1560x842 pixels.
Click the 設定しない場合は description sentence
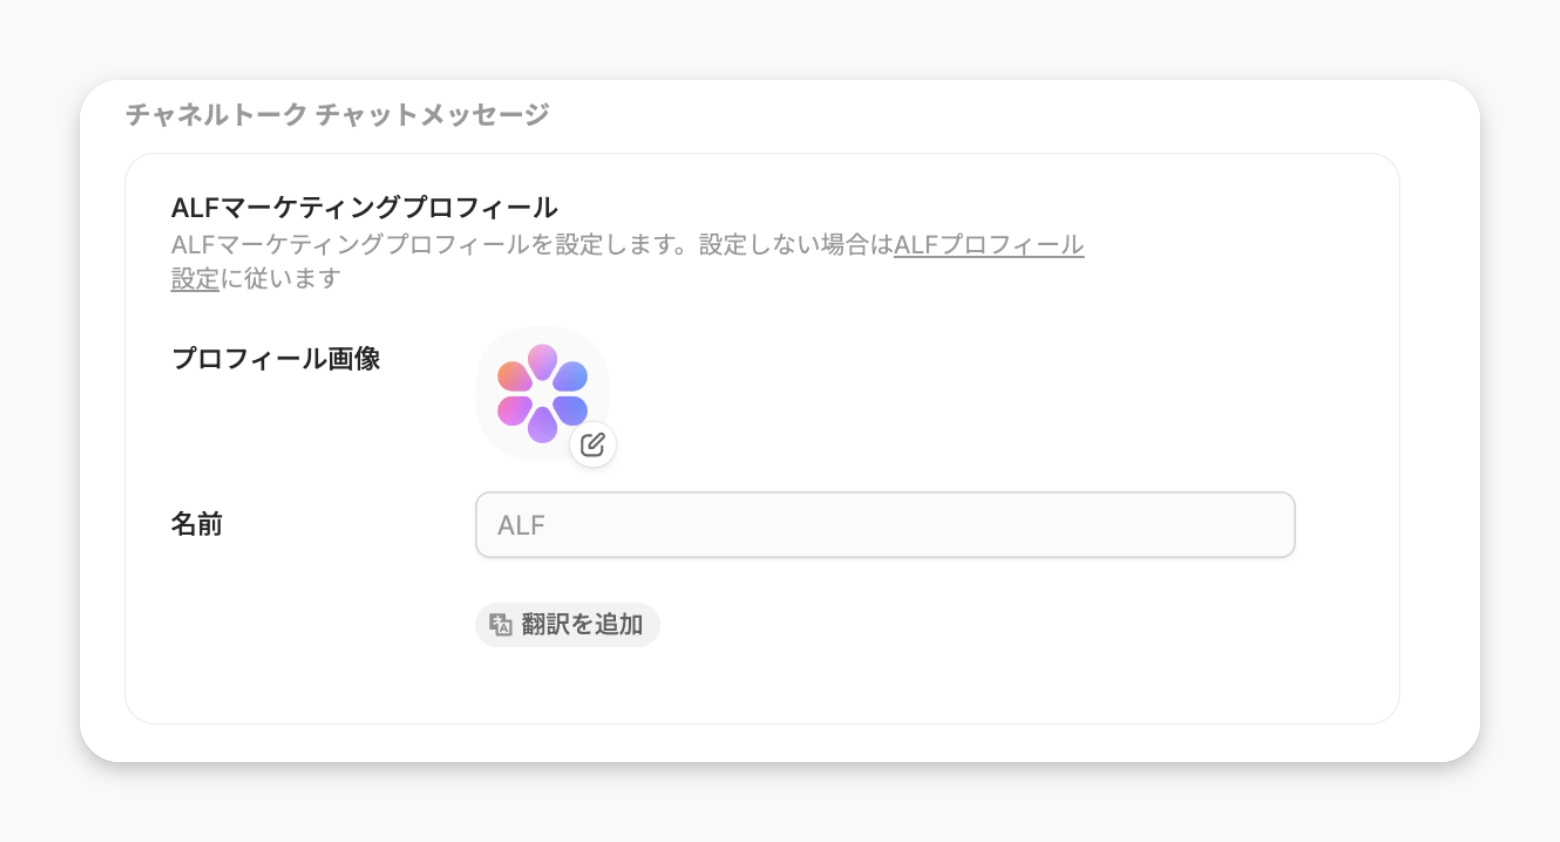click(796, 245)
